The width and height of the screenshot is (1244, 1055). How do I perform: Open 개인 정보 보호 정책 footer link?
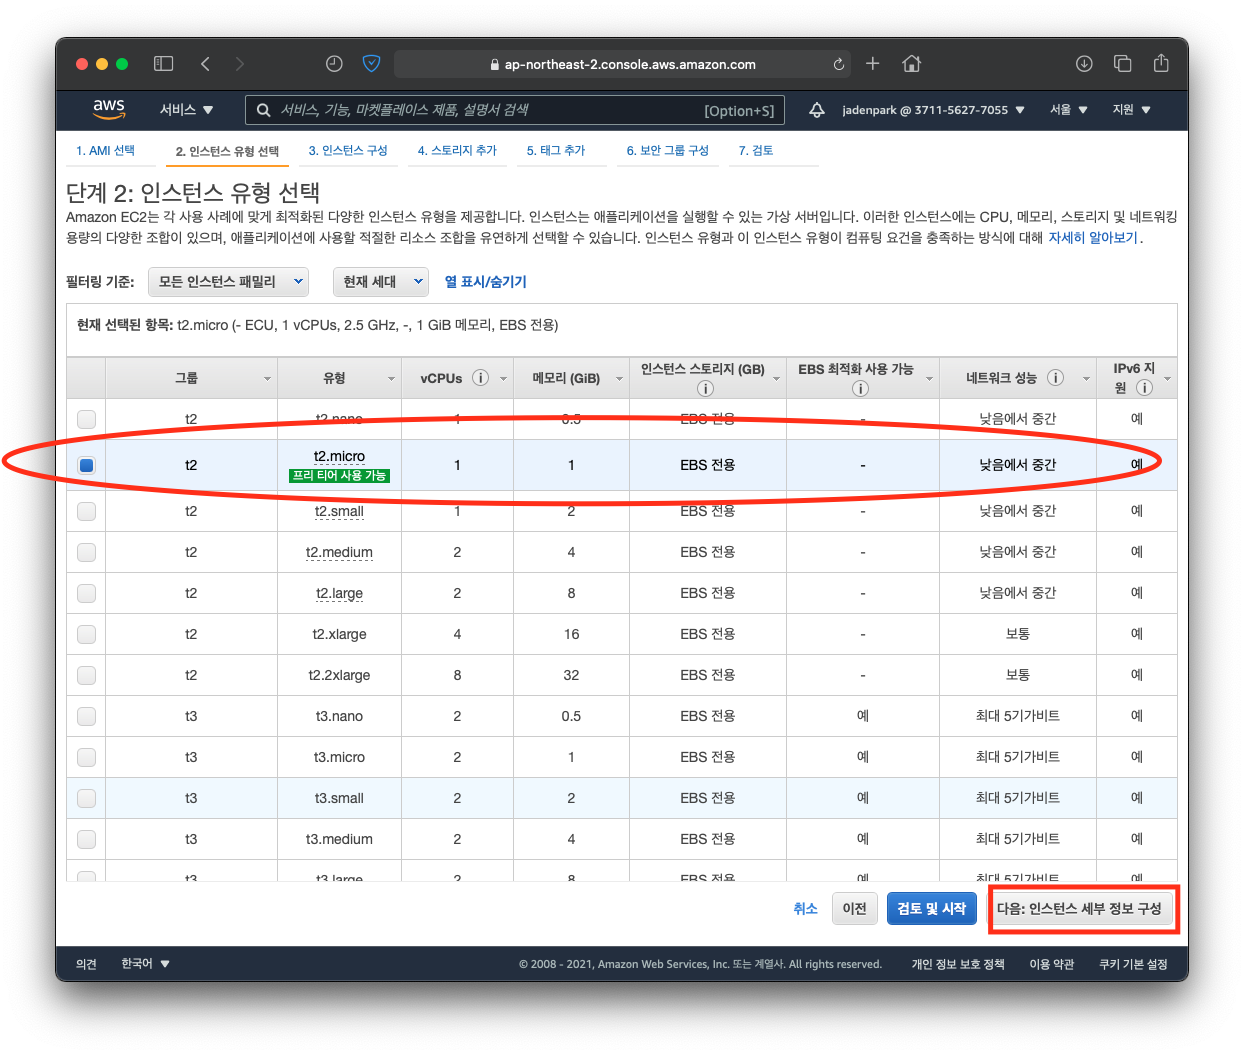point(958,964)
